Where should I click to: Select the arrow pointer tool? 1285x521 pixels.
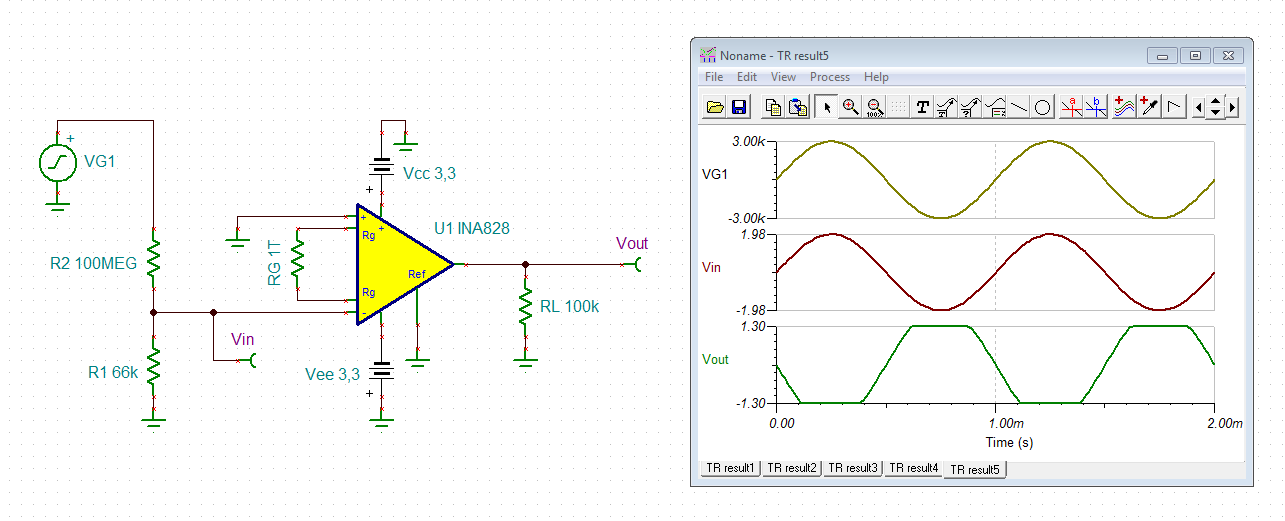(826, 106)
